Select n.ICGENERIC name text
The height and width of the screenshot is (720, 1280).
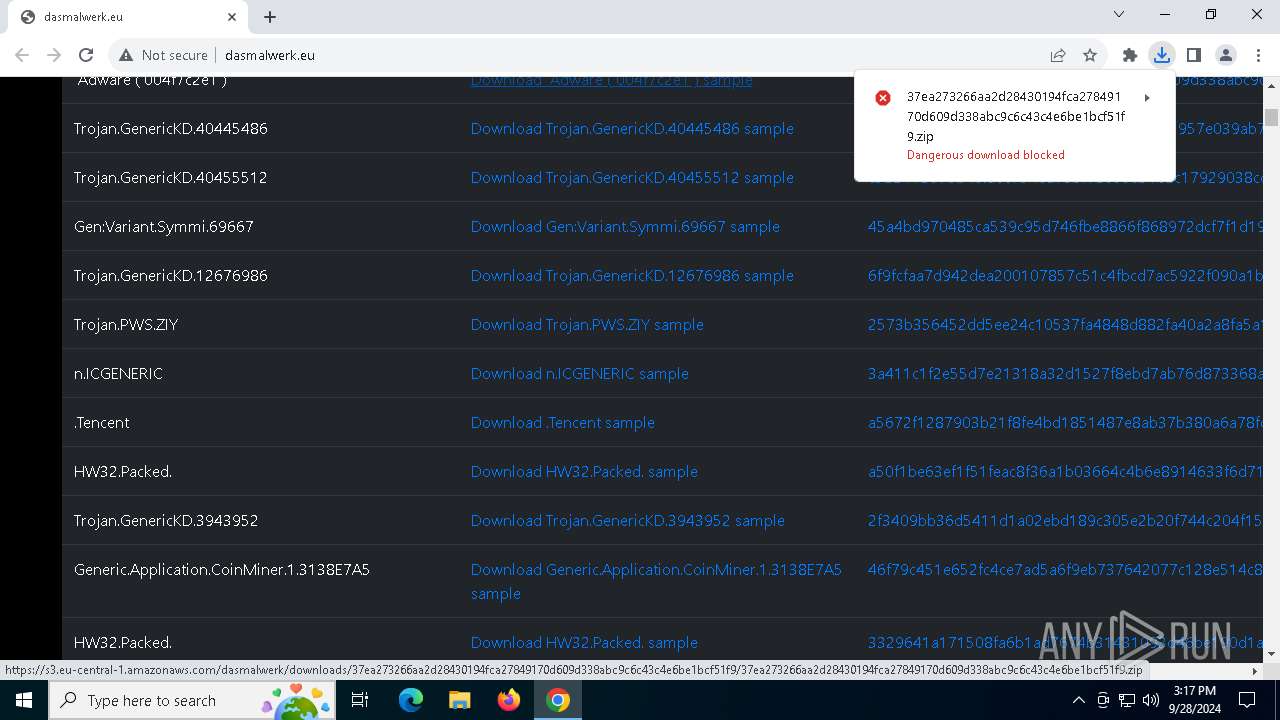(118, 373)
